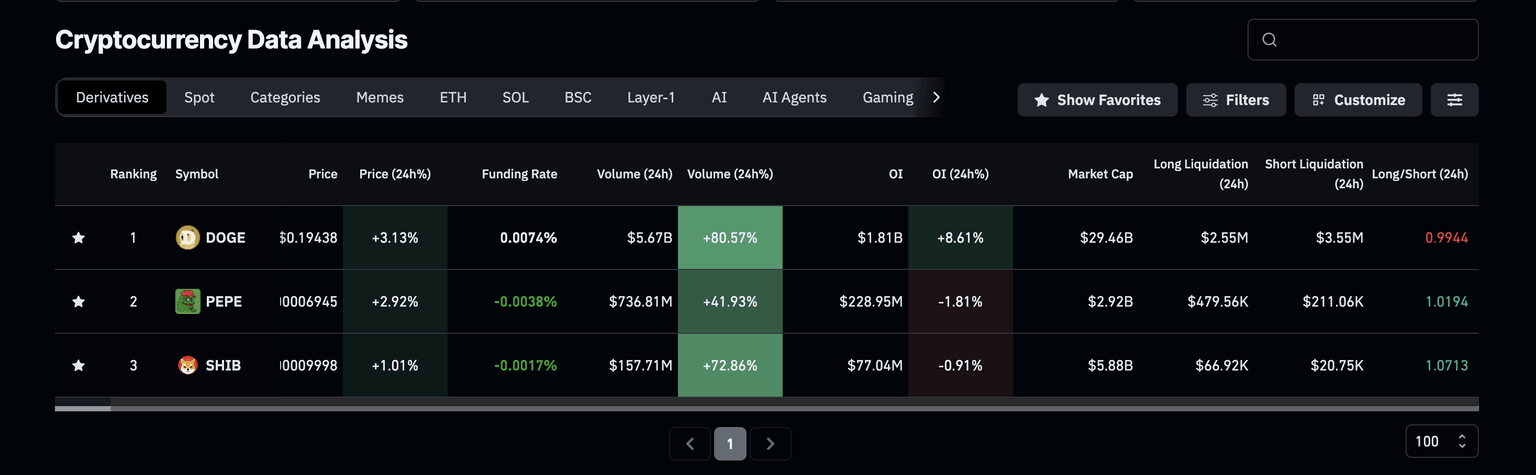This screenshot has width=1536, height=475.
Task: Click the DOGE coin logo icon
Action: coord(187,238)
